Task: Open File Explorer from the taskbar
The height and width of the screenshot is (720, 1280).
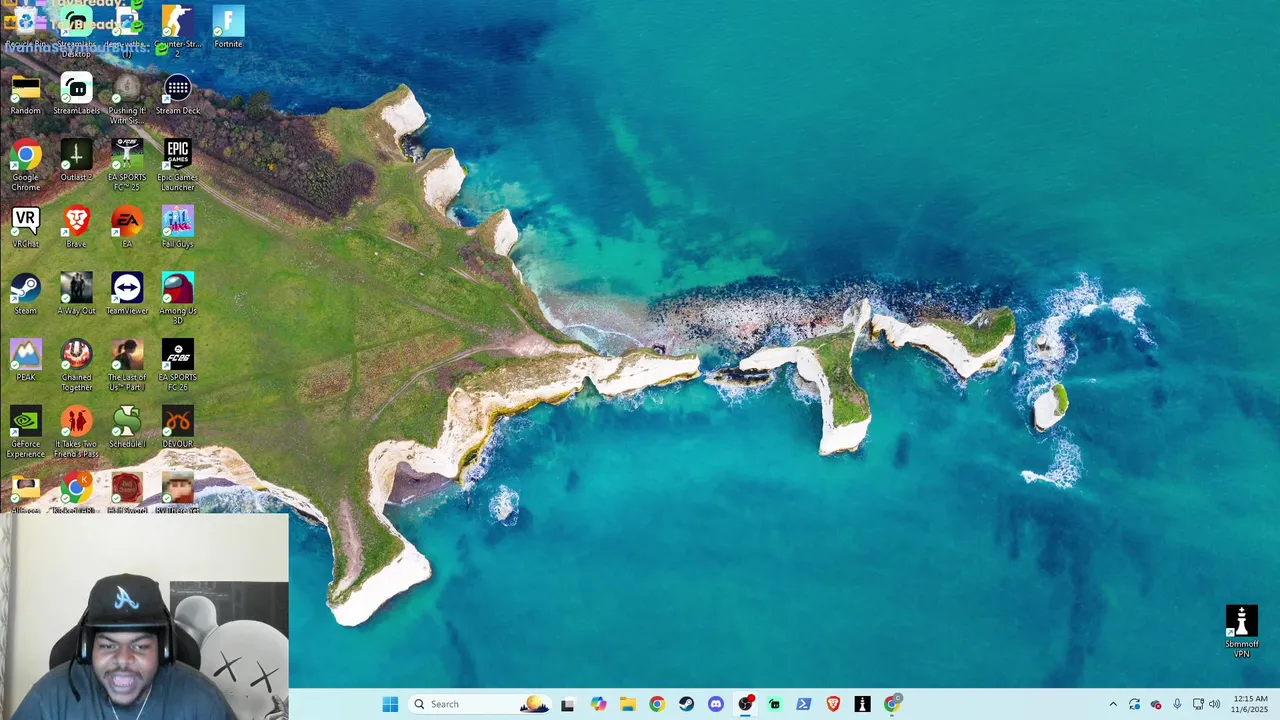Action: (x=627, y=704)
